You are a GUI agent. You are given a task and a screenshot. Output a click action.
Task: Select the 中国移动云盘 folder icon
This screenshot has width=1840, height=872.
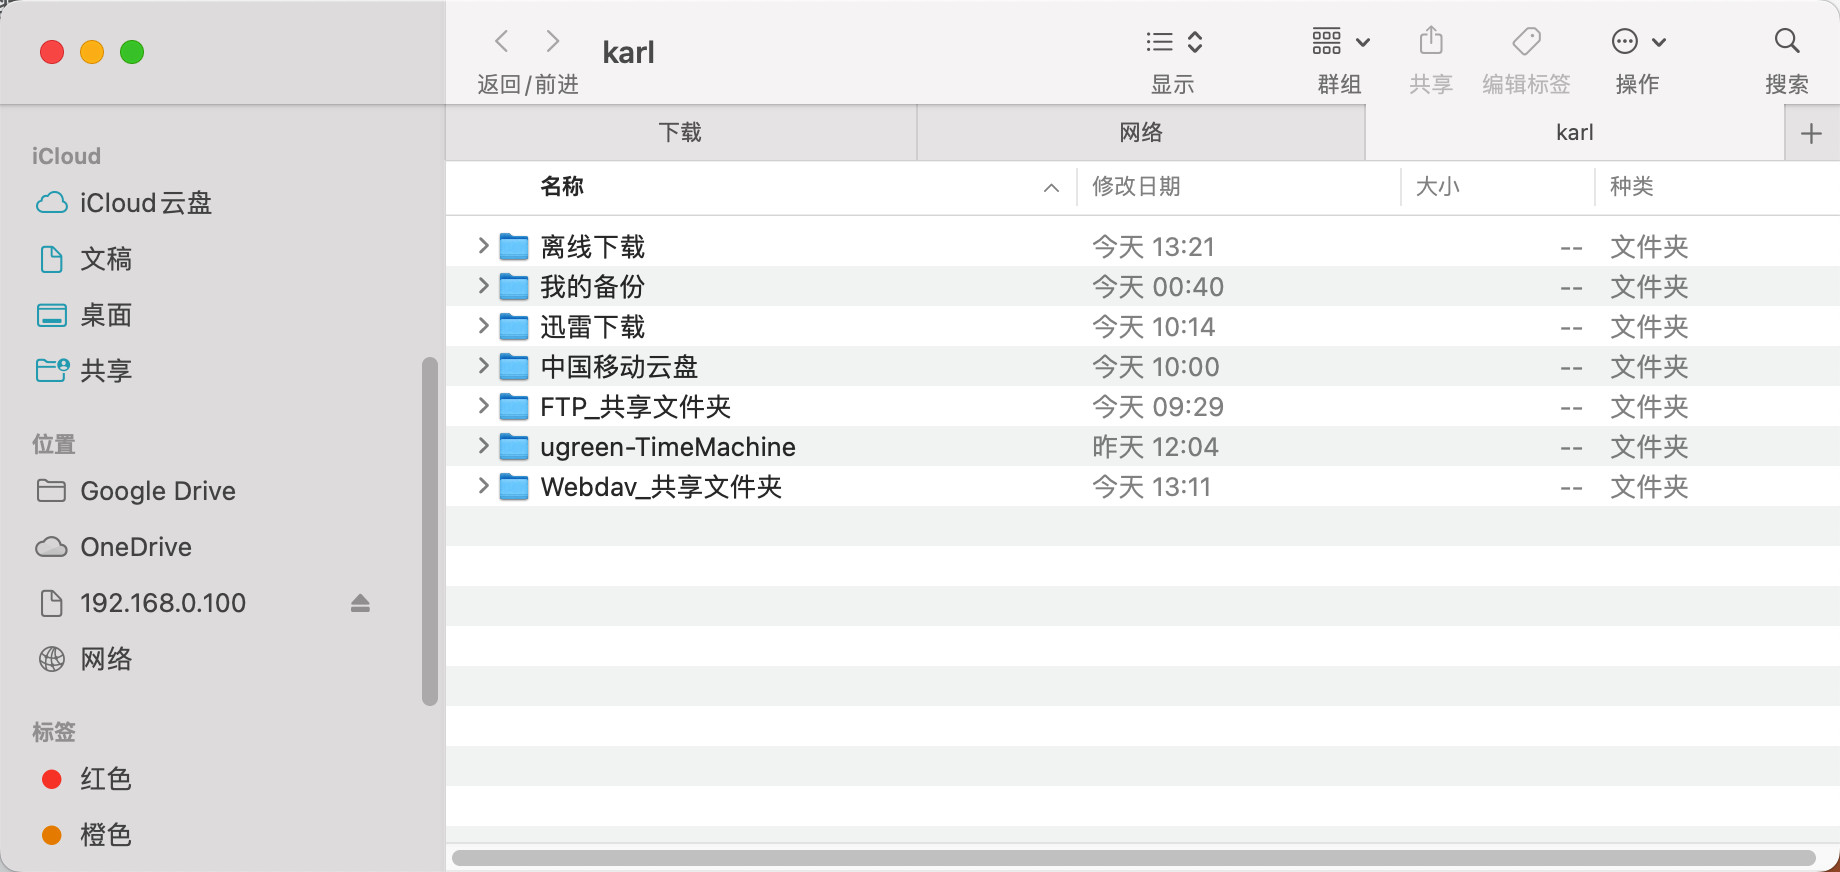(514, 366)
